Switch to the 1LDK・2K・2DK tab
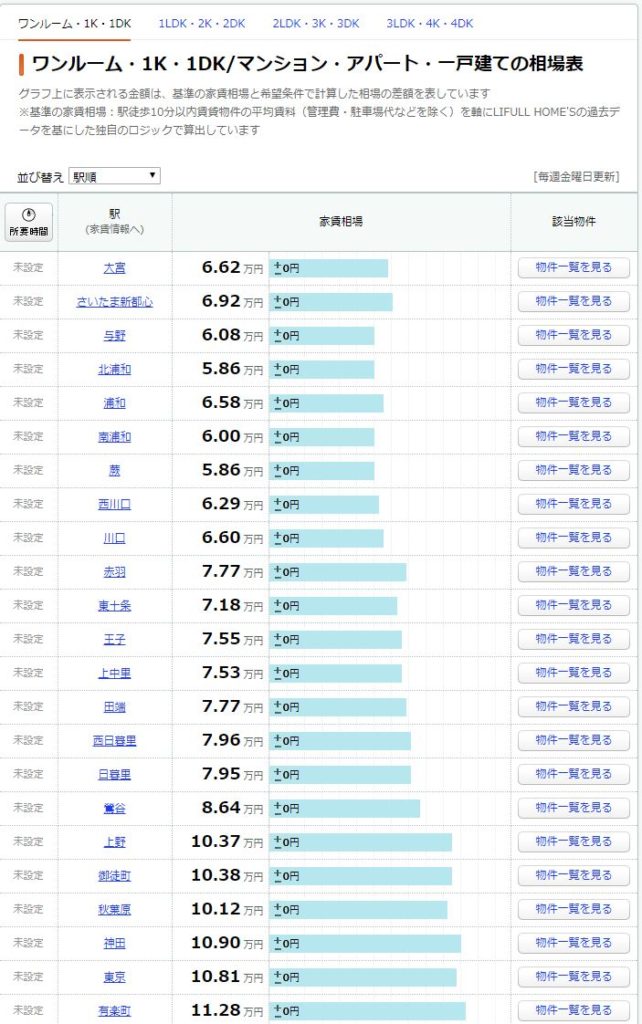 (201, 23)
